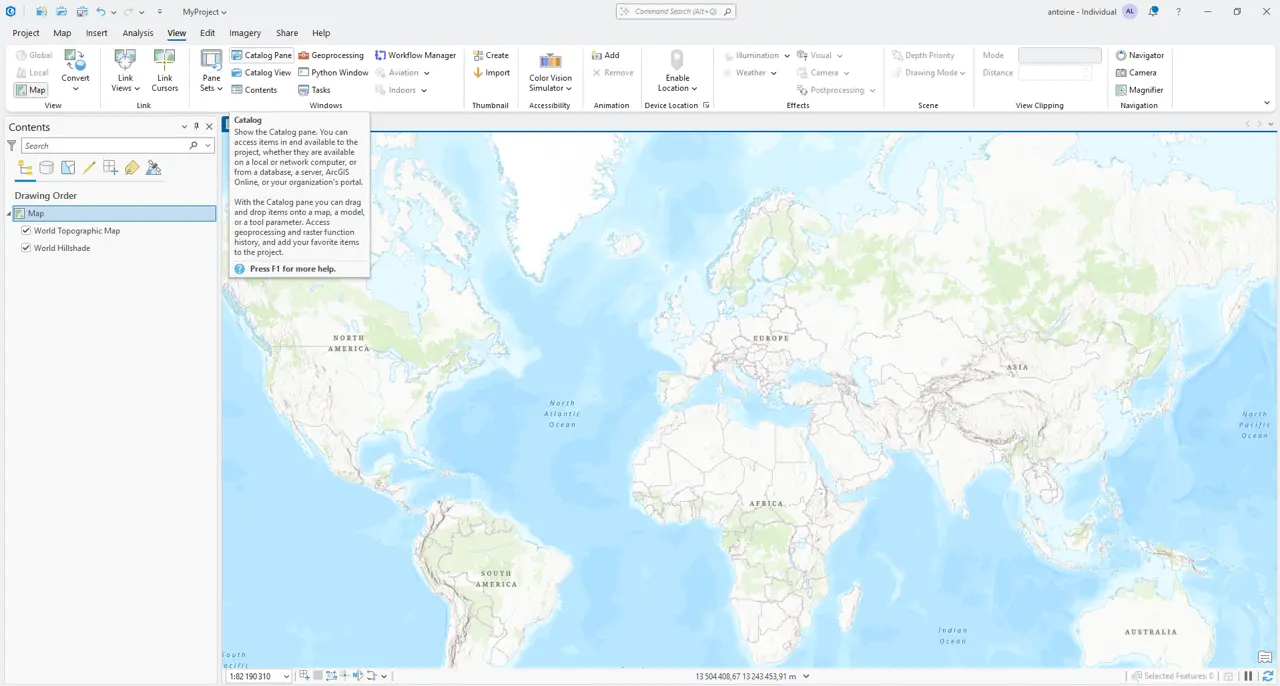Open the map scale dropdown
The height and width of the screenshot is (686, 1280).
286,676
